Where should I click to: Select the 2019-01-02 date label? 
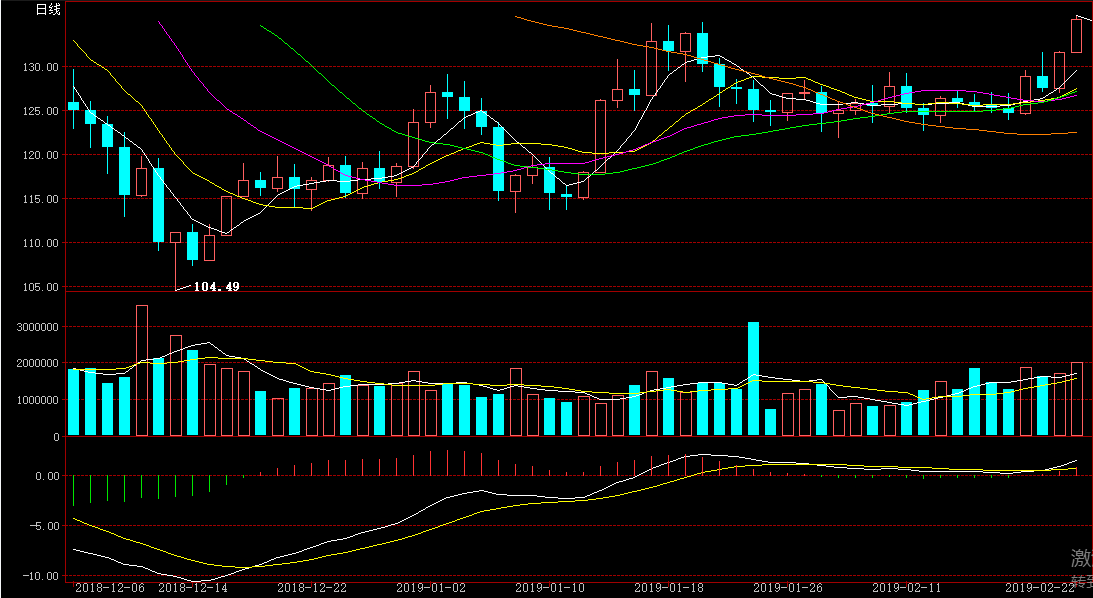pyautogui.click(x=431, y=589)
